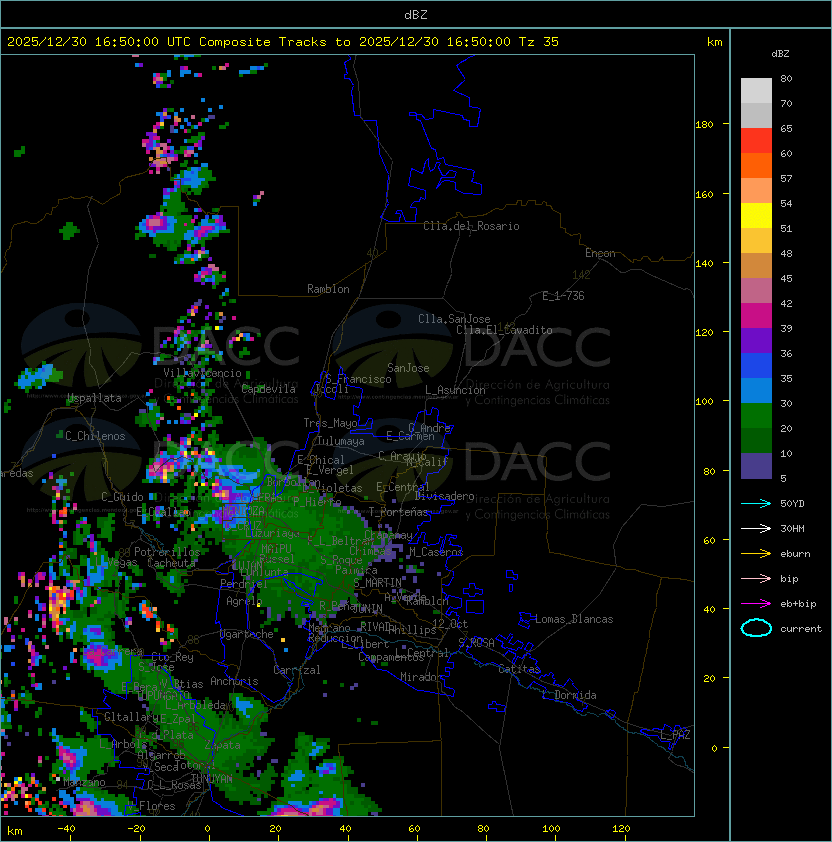Click the E_1-736 map label
Image resolution: width=832 pixels, height=842 pixels.
click(563, 296)
